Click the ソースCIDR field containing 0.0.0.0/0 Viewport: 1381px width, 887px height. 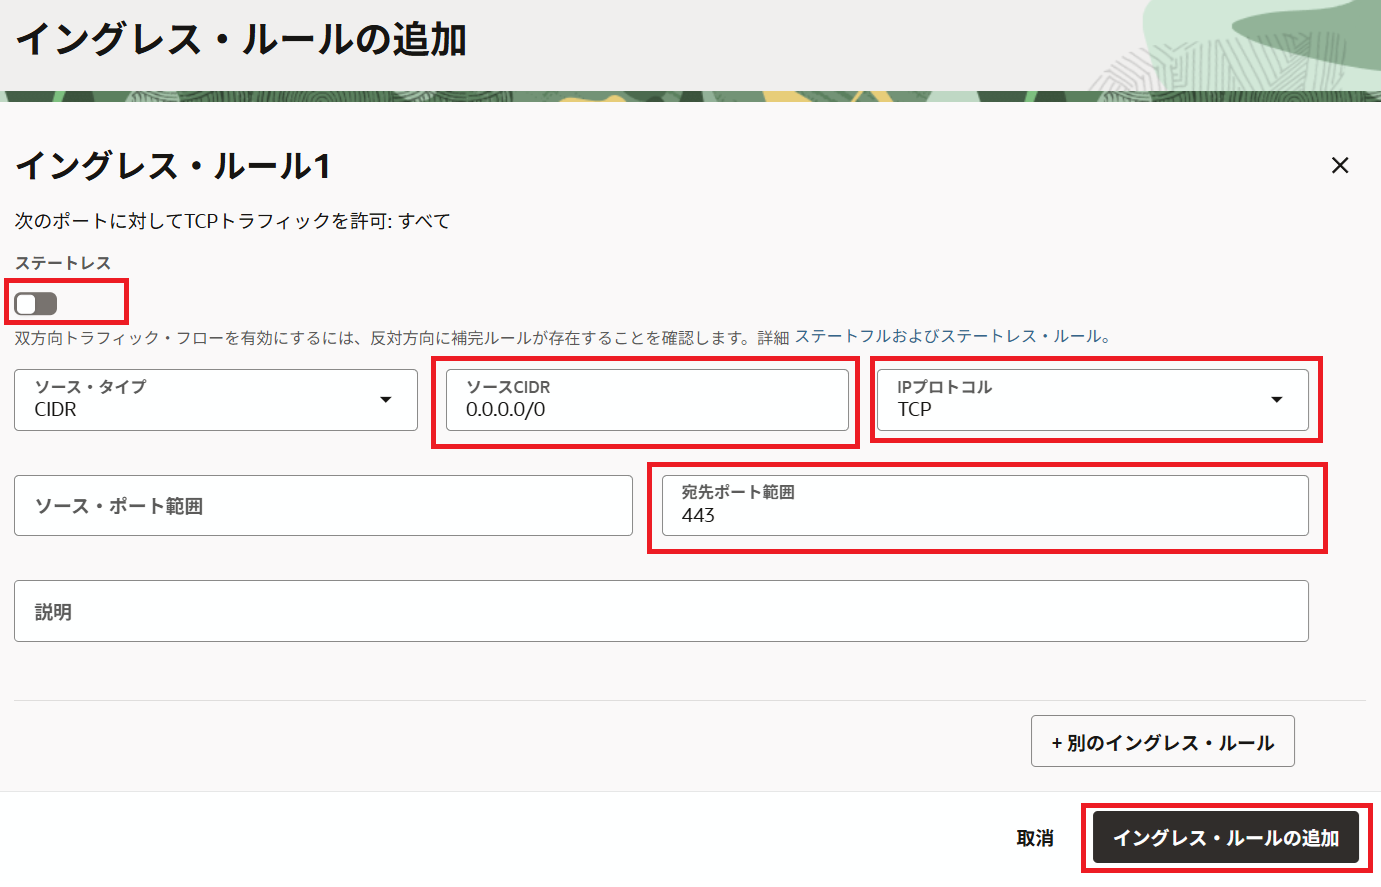tap(646, 400)
